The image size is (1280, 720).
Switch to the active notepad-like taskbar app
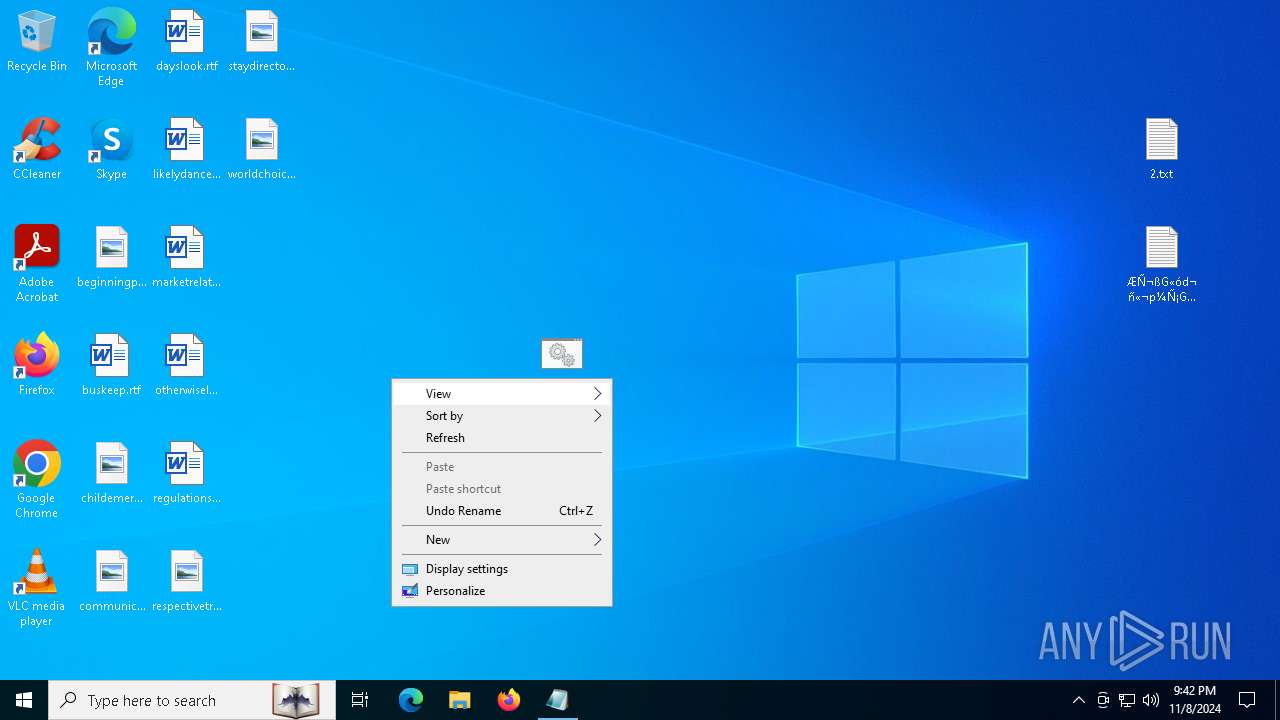pyautogui.click(x=558, y=700)
